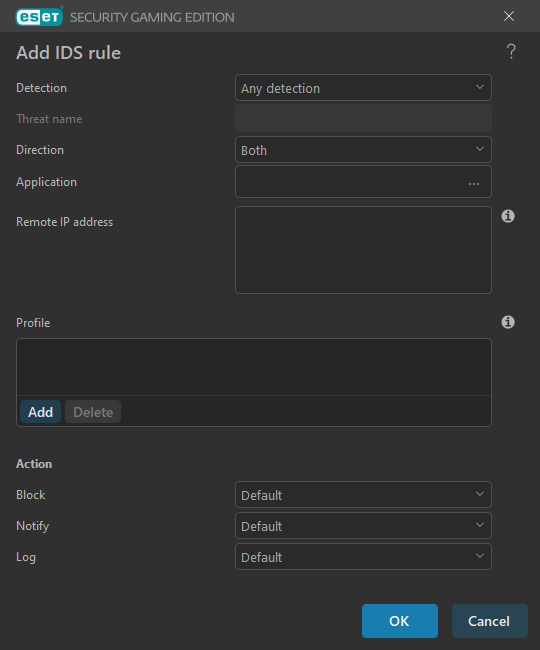This screenshot has width=540, height=650.
Task: Click the "Remote IP address" label
Action: (64, 222)
